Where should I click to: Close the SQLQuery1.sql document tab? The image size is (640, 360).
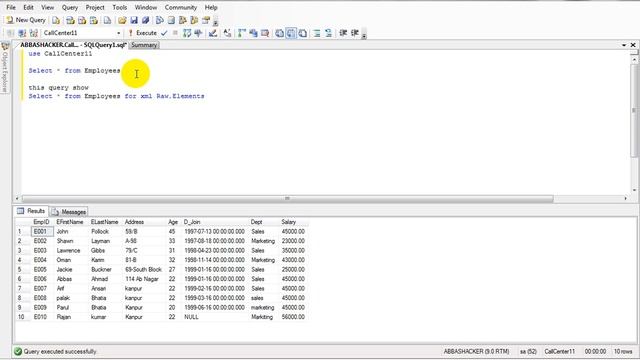click(633, 45)
